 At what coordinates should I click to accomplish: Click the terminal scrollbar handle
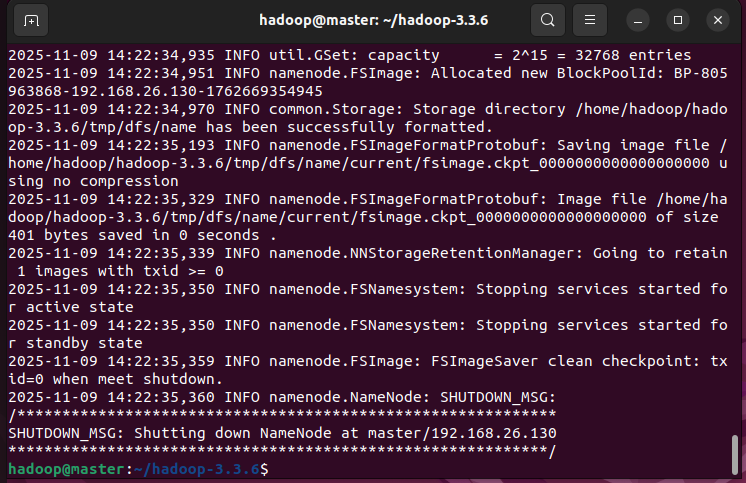735,454
